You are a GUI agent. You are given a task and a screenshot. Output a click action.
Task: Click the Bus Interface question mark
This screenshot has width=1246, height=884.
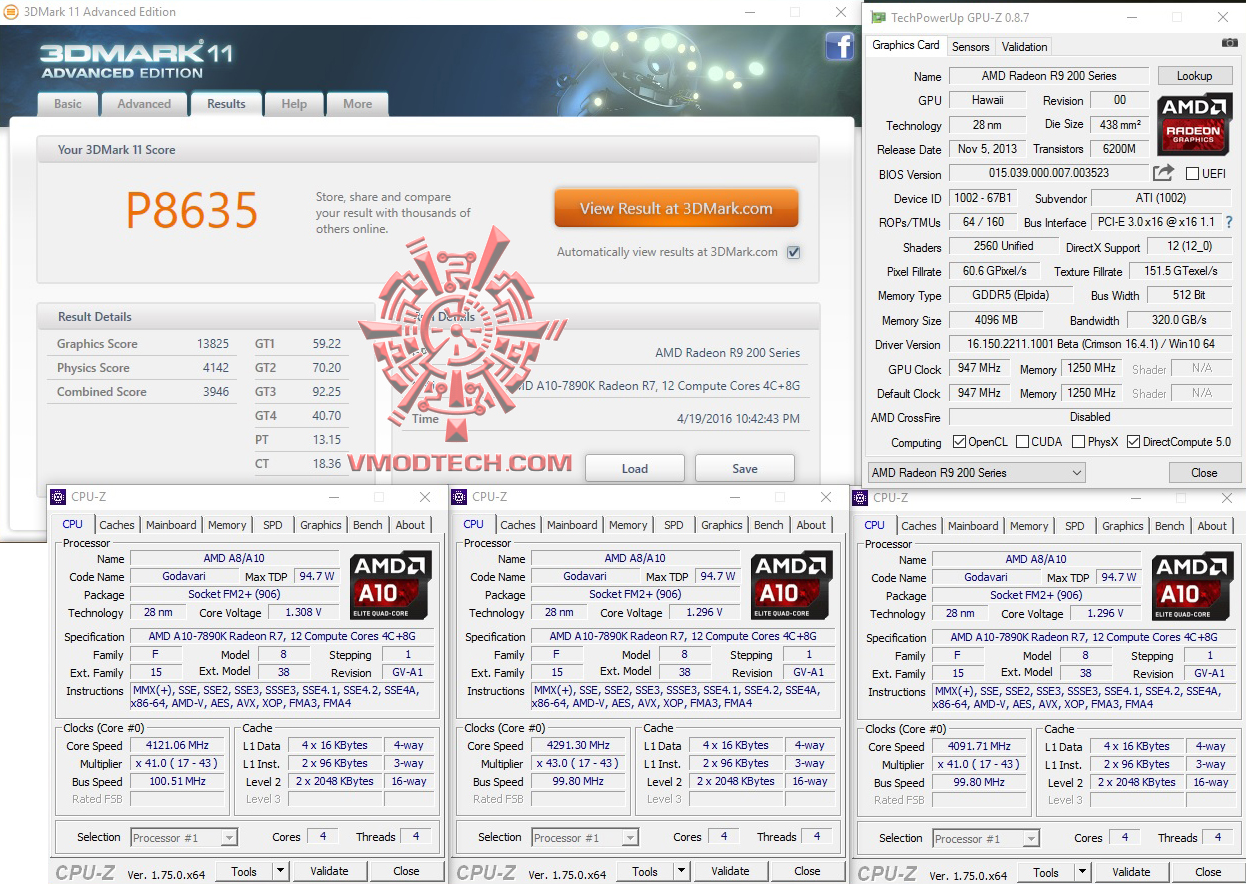coord(1229,222)
